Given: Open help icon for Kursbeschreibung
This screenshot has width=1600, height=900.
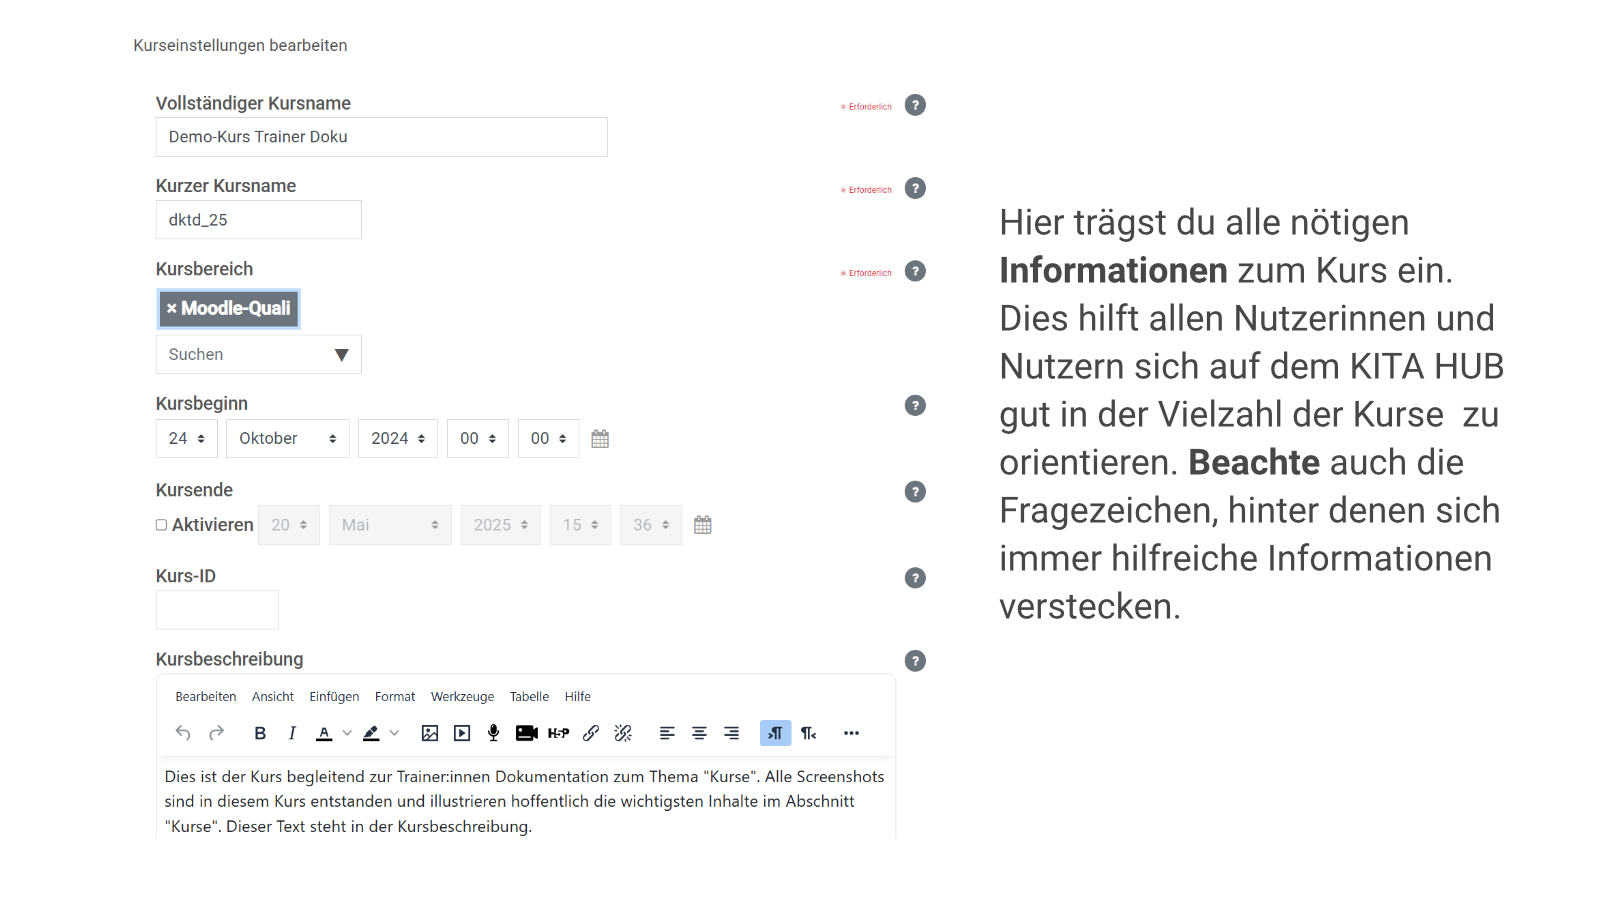Looking at the screenshot, I should (x=915, y=661).
